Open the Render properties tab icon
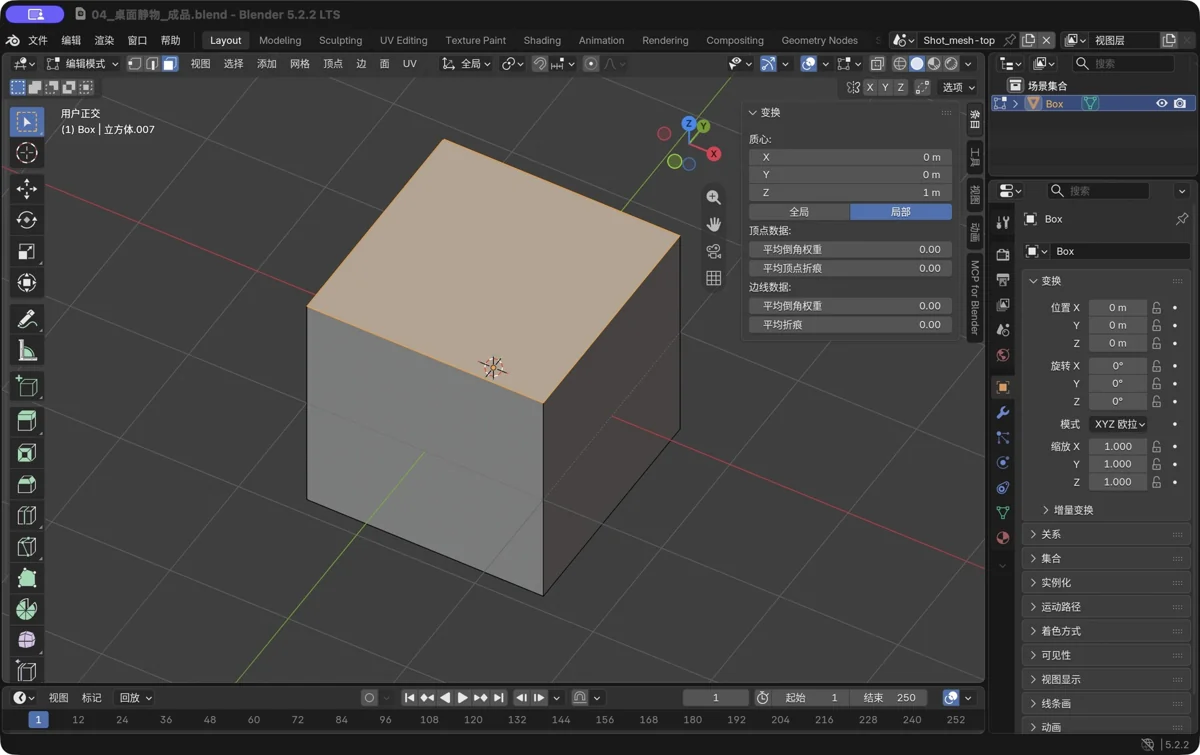 pos(1003,255)
